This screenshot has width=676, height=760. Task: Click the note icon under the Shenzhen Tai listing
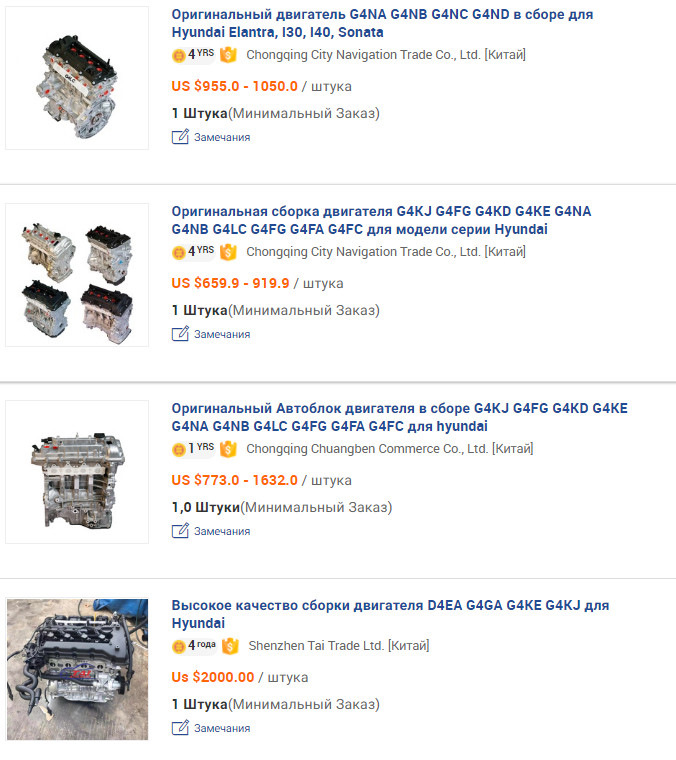pyautogui.click(x=180, y=728)
